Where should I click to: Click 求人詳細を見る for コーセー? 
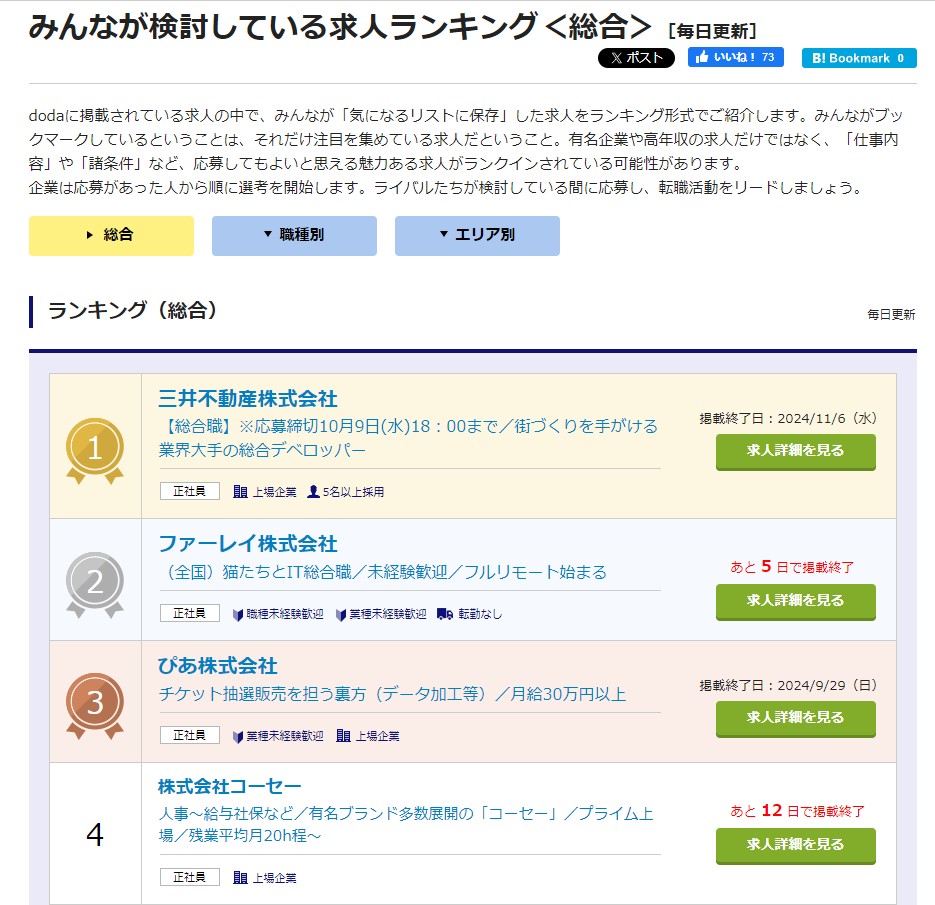[795, 845]
